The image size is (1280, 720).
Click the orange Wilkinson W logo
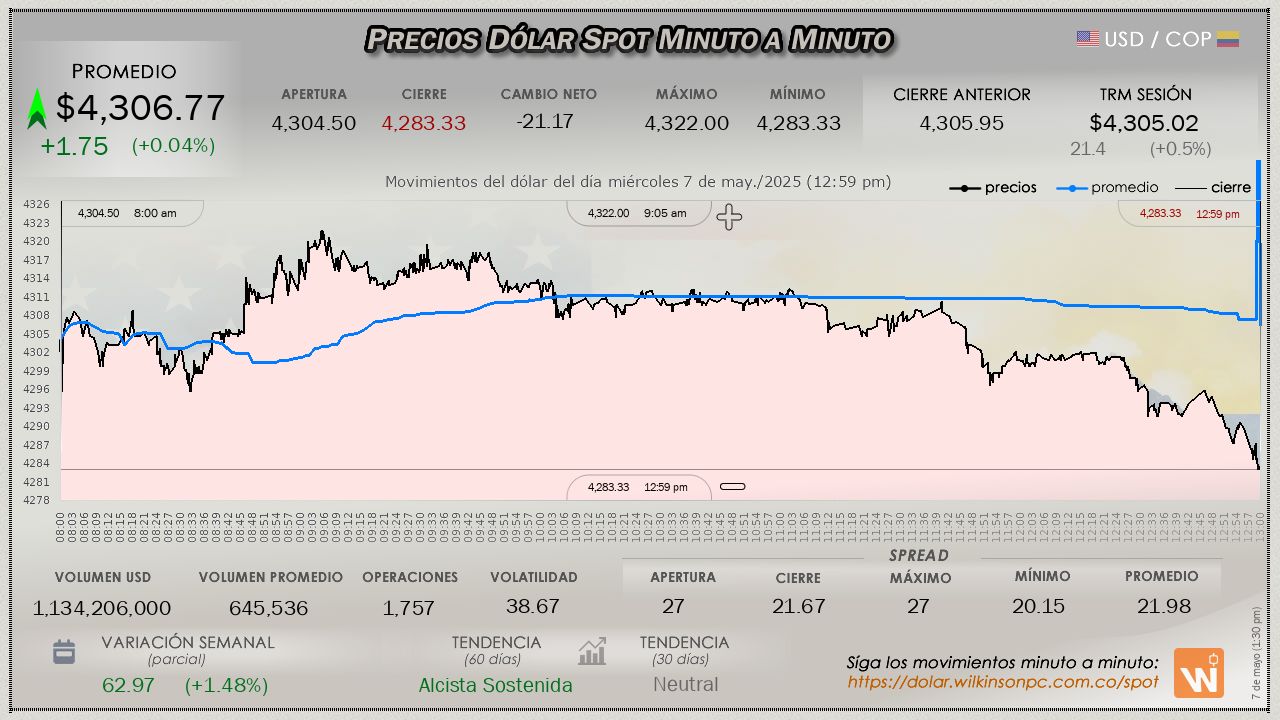[x=1198, y=672]
